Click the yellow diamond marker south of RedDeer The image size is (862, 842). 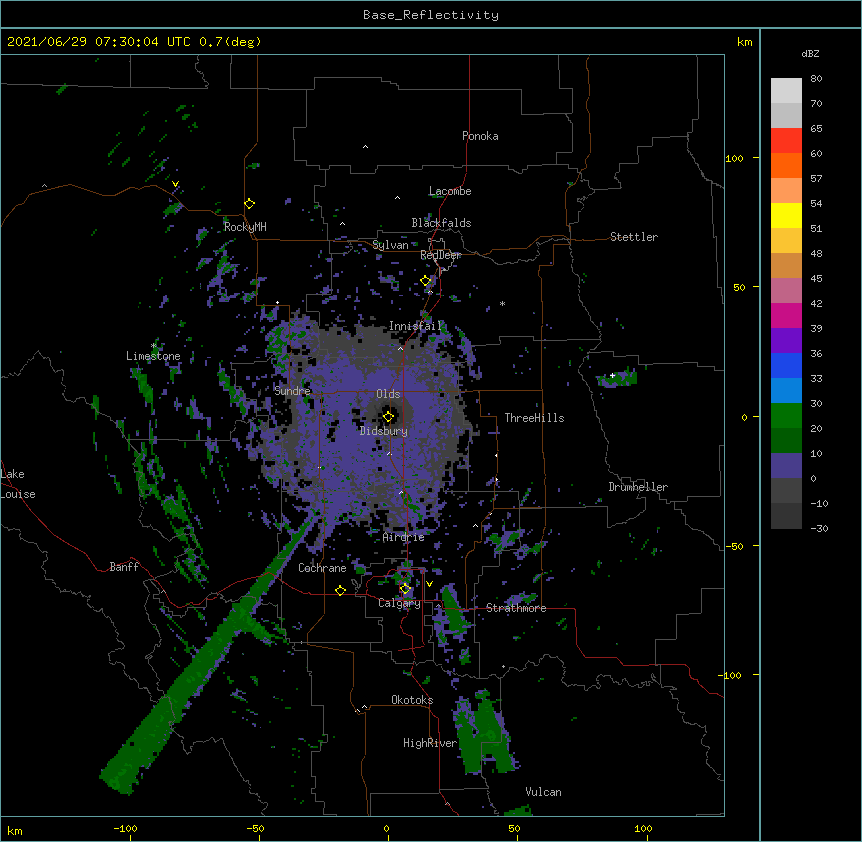(x=426, y=281)
